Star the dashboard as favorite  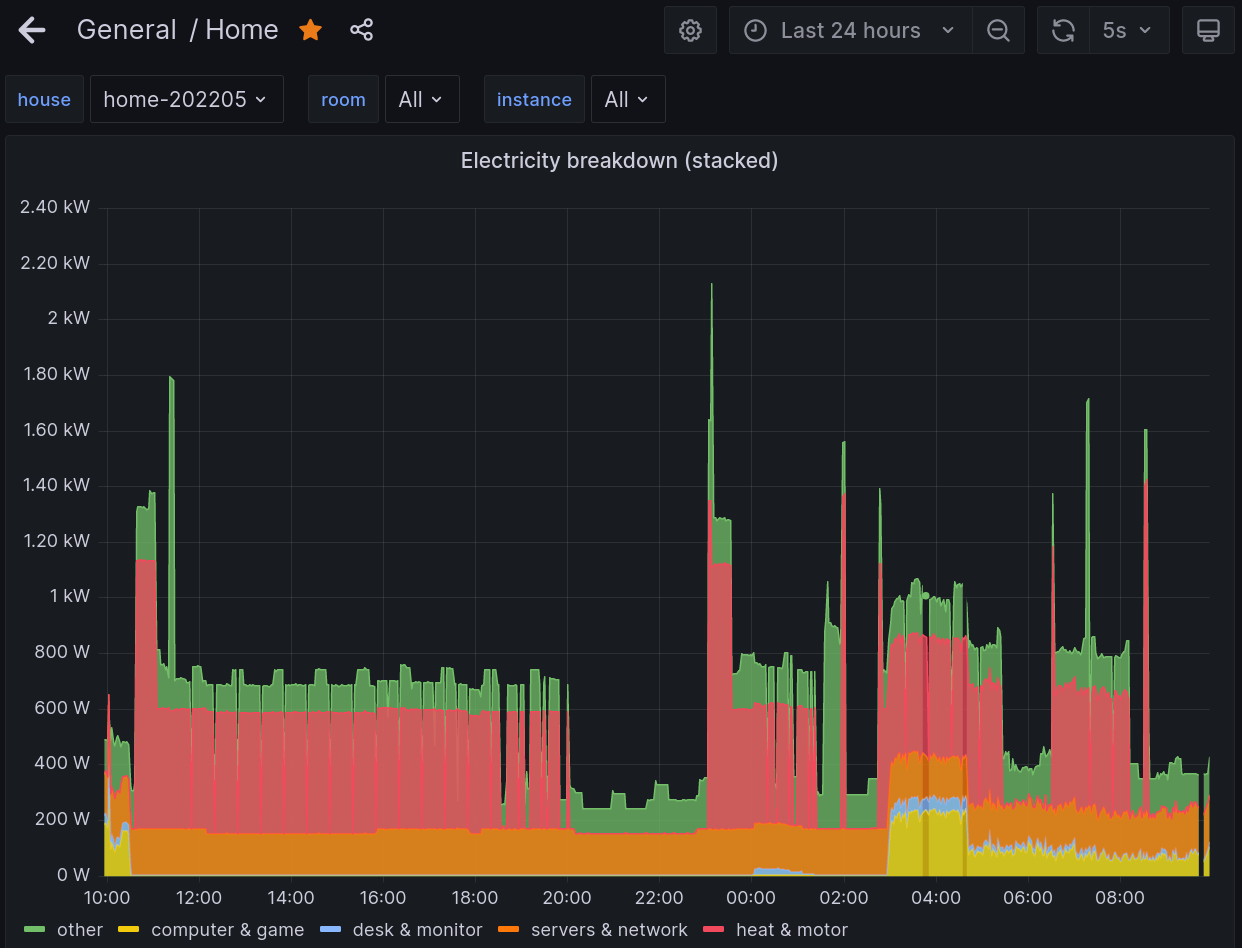click(x=311, y=30)
